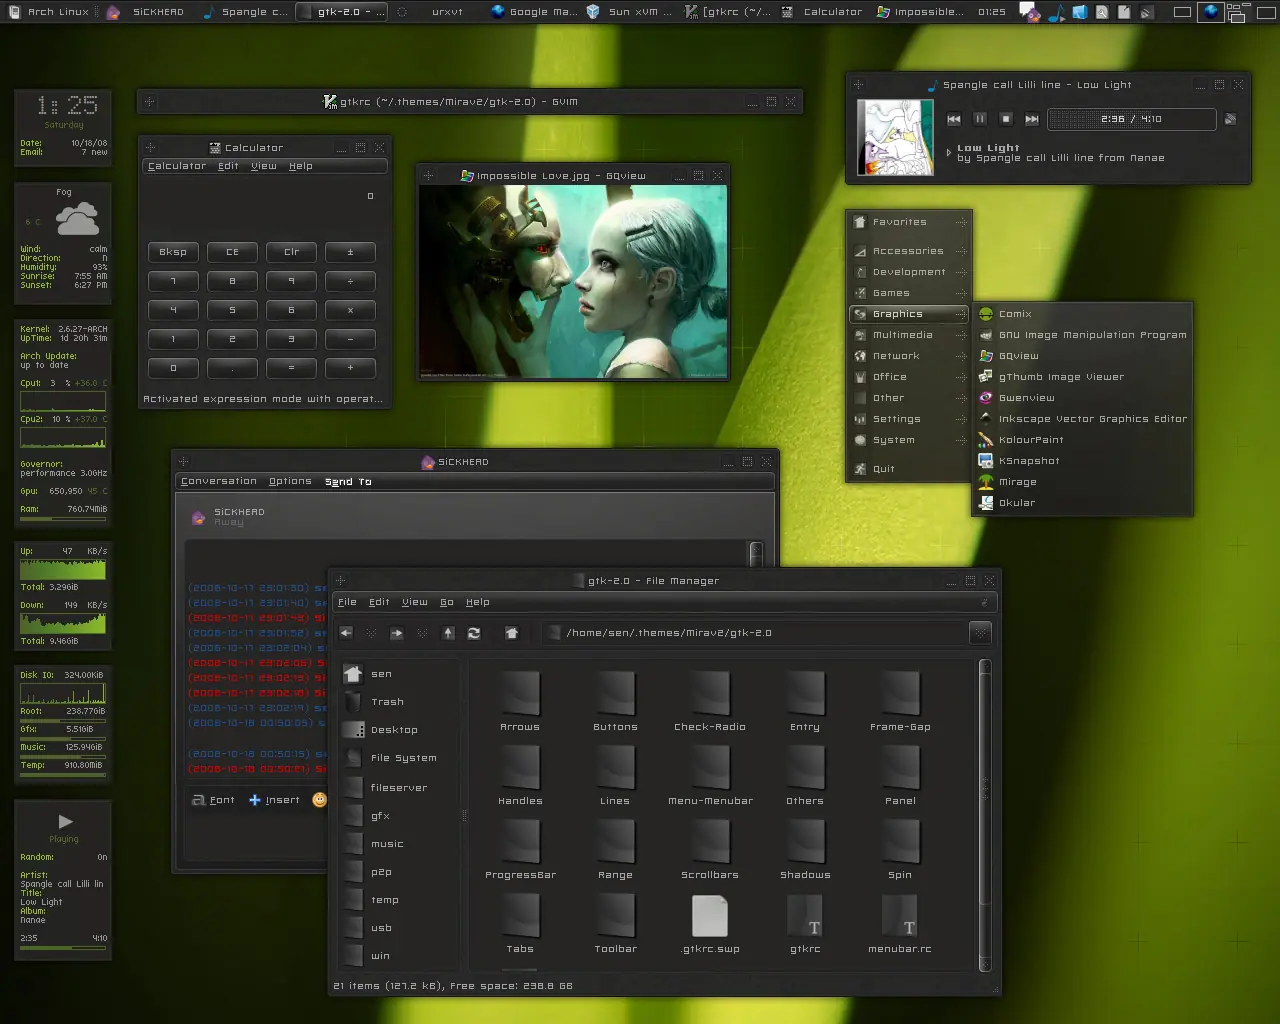The height and width of the screenshot is (1024, 1280).
Task: Click the Clr button on the calculator
Action: coord(291,252)
